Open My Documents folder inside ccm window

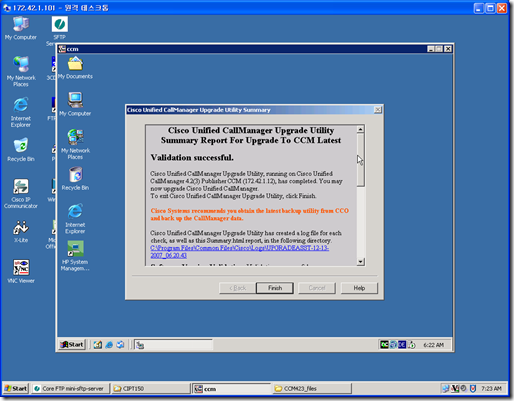(x=75, y=68)
